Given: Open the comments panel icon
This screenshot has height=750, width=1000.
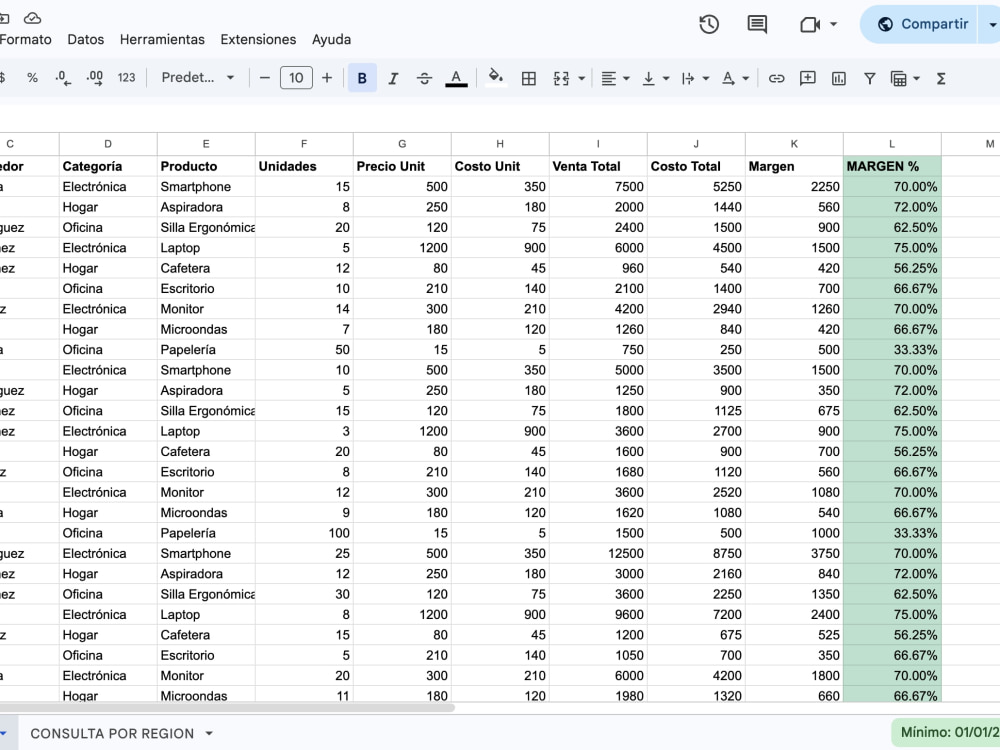Looking at the screenshot, I should [757, 24].
